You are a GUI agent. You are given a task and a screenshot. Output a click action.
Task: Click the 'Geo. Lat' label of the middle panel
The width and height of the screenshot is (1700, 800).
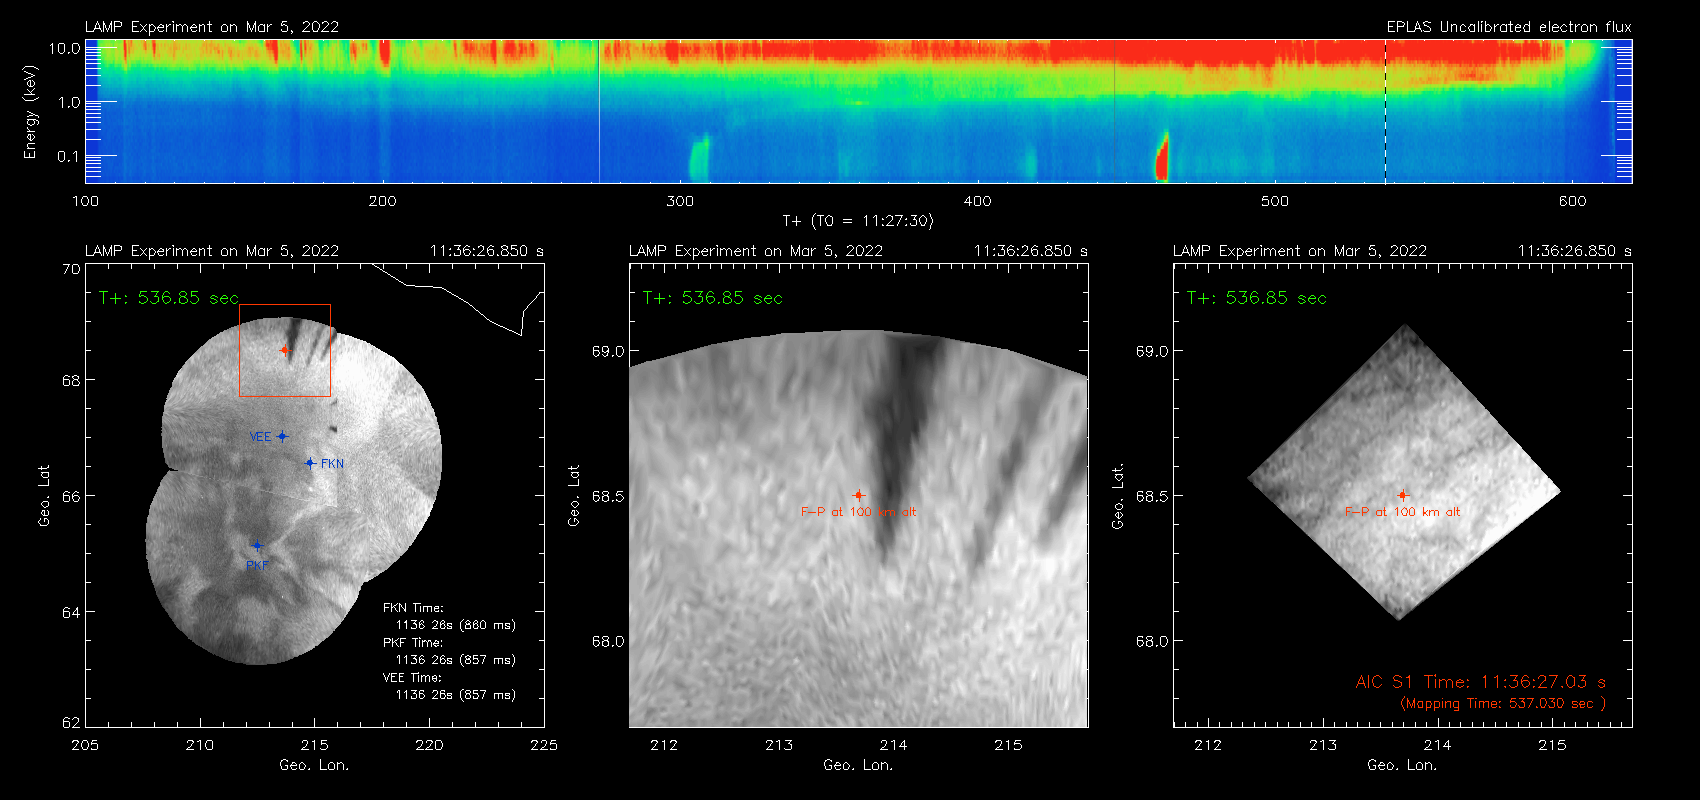574,495
